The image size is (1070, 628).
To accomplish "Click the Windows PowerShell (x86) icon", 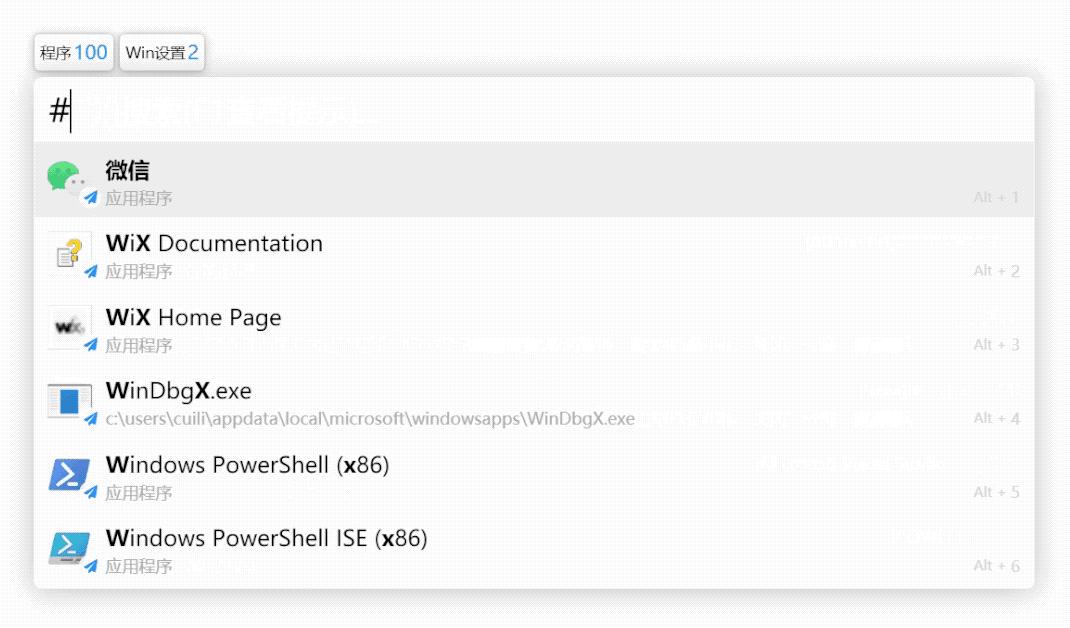I will 68,475.
